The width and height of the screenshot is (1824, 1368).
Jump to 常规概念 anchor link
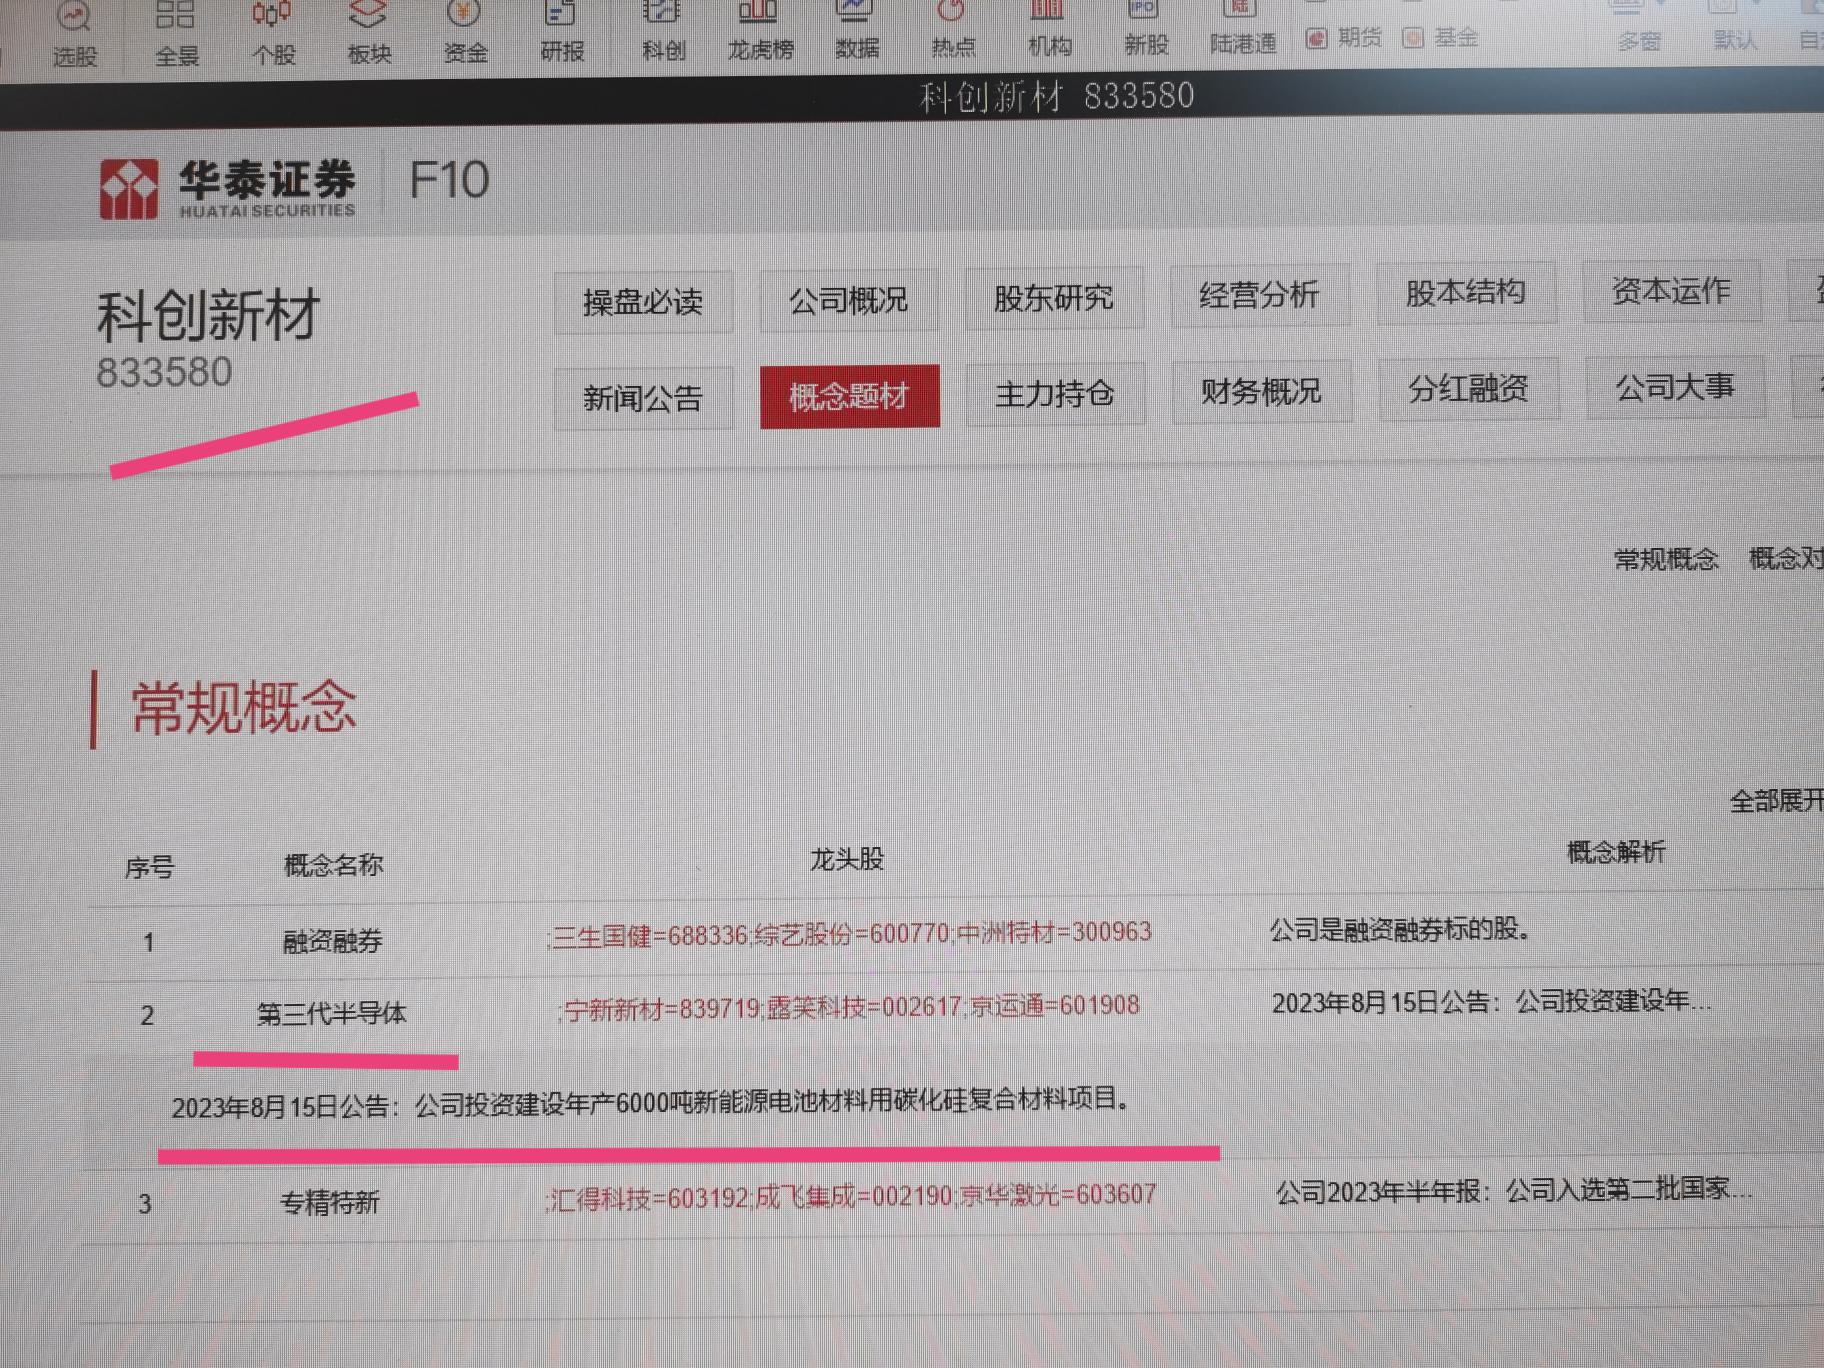click(x=1666, y=559)
